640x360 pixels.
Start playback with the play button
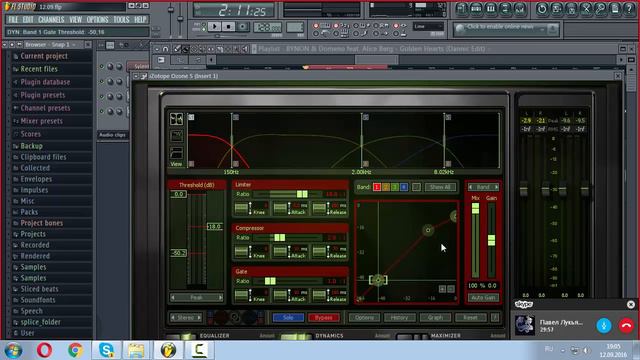(x=214, y=27)
